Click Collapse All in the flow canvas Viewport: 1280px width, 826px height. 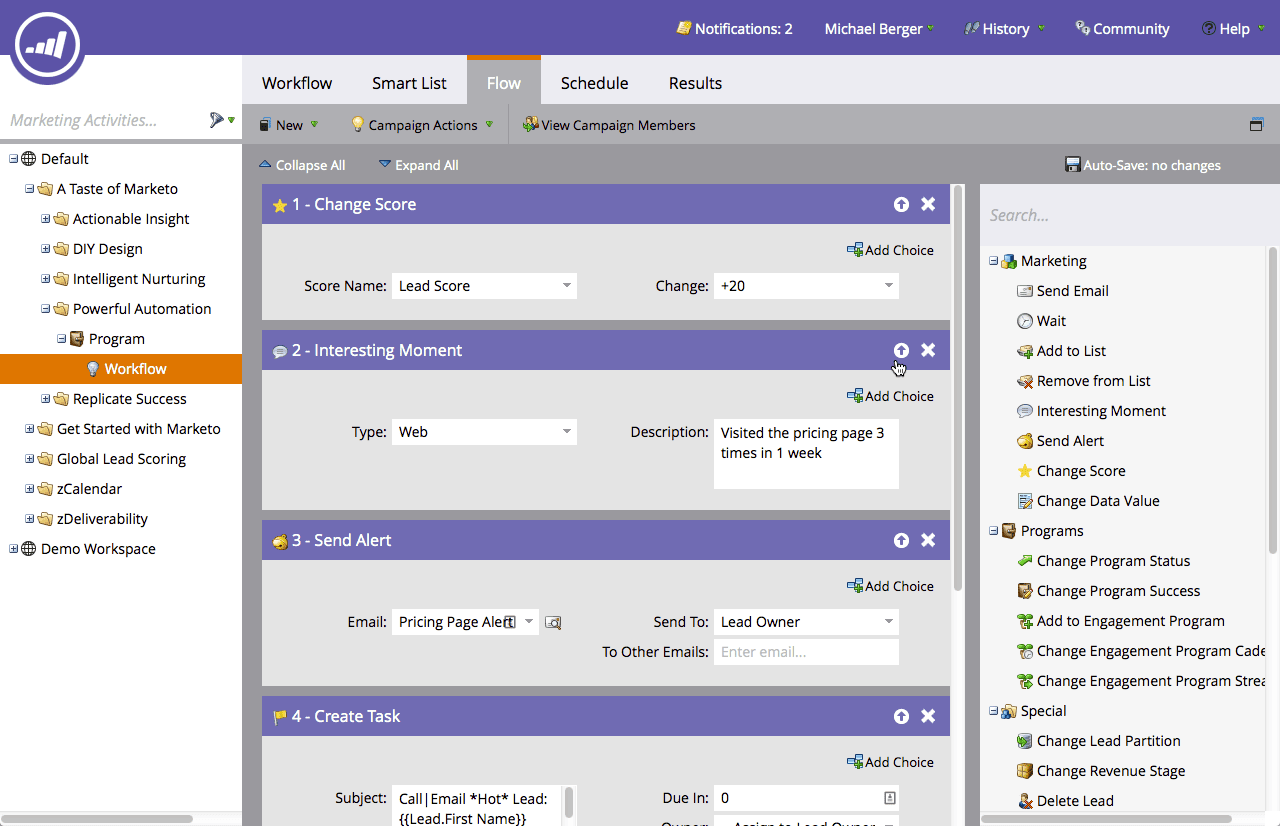click(x=302, y=165)
